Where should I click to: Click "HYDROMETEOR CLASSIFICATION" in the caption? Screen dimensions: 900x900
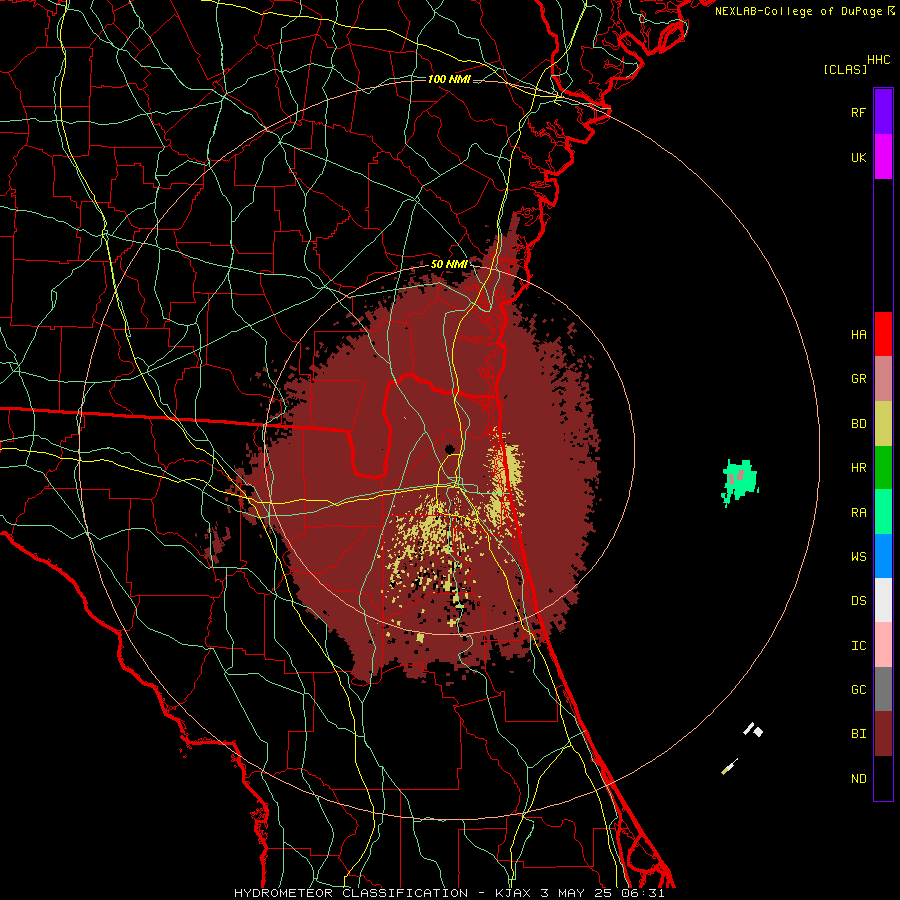point(351,893)
